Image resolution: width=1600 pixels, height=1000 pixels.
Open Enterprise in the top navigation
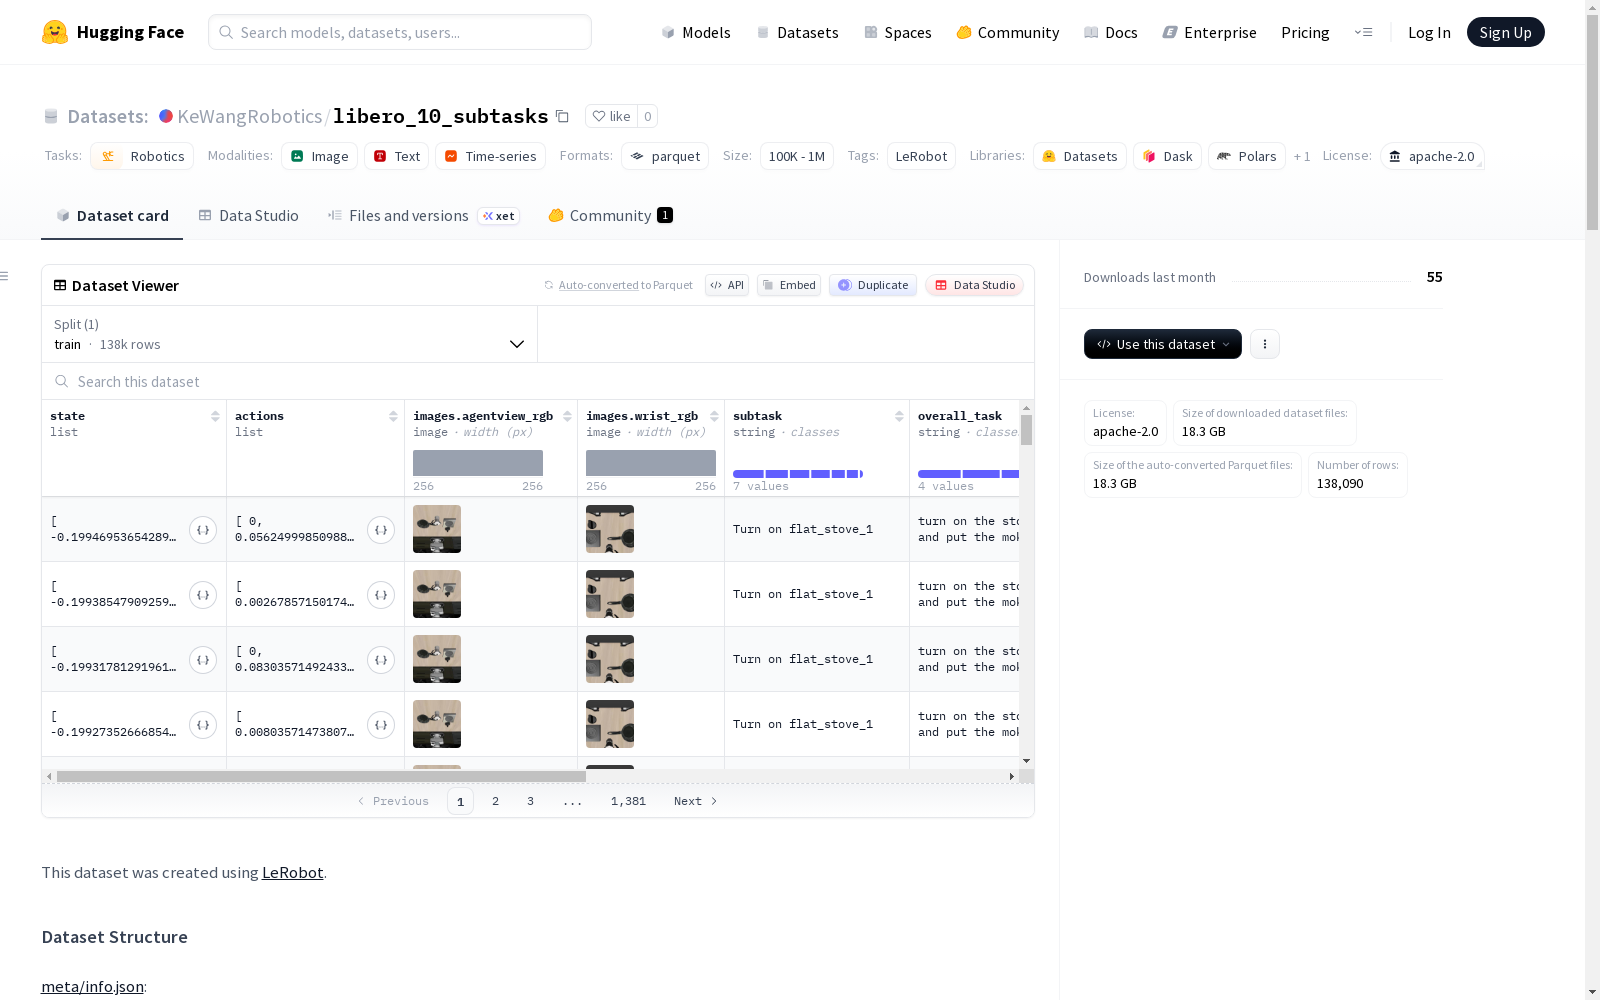point(1209,32)
